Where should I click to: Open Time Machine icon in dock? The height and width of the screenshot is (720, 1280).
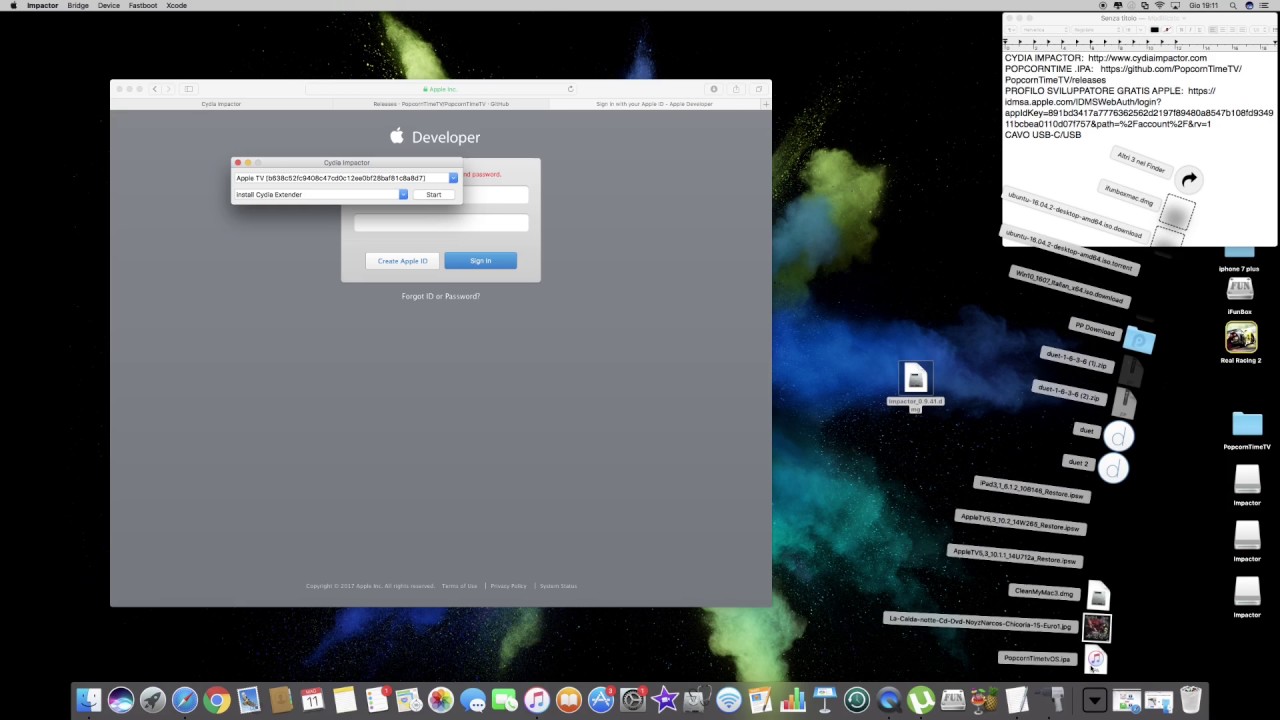pyautogui.click(x=857, y=700)
